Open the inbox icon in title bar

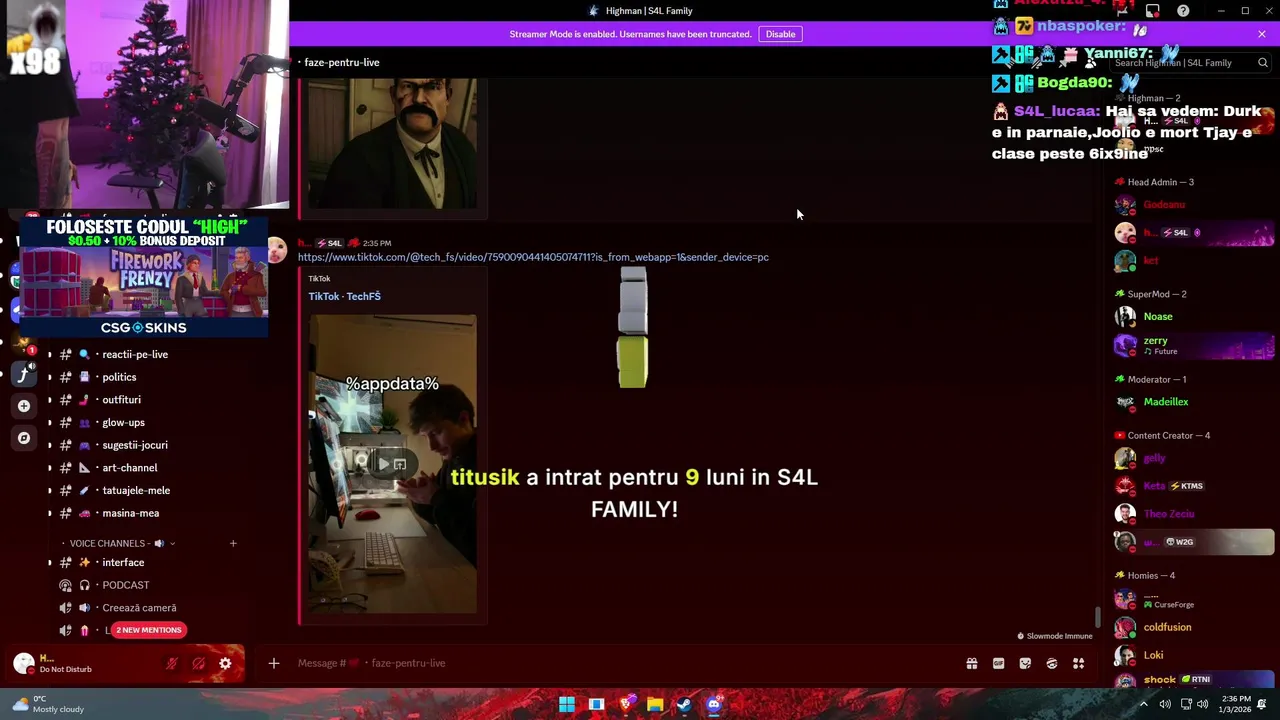click(x=1153, y=11)
